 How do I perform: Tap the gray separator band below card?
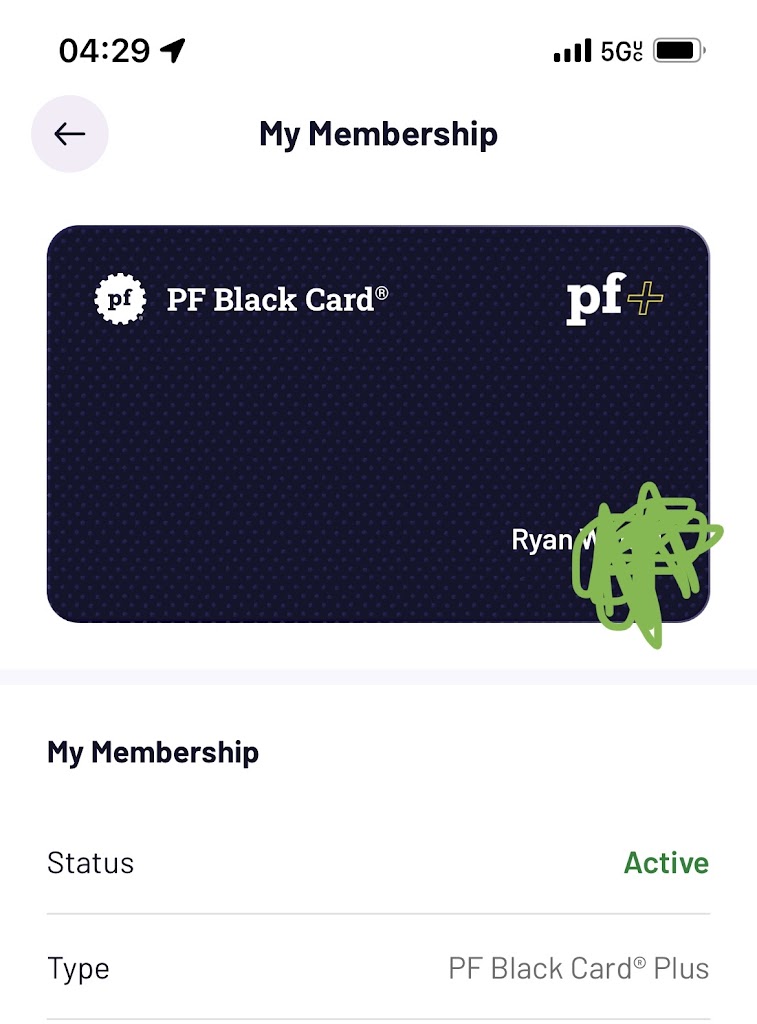click(x=378, y=676)
